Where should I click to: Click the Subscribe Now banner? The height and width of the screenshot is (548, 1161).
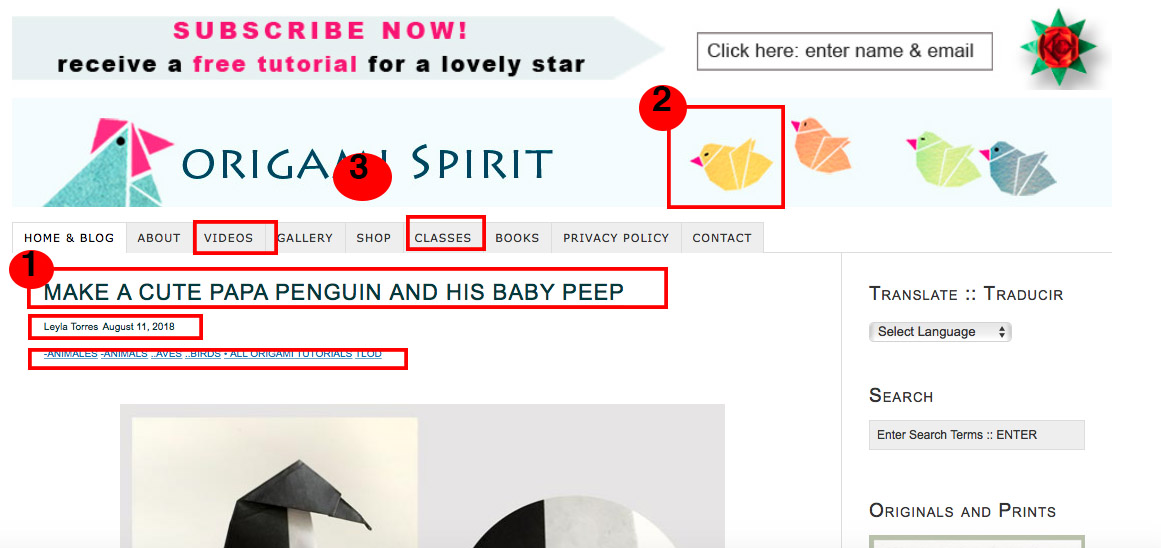(x=337, y=48)
